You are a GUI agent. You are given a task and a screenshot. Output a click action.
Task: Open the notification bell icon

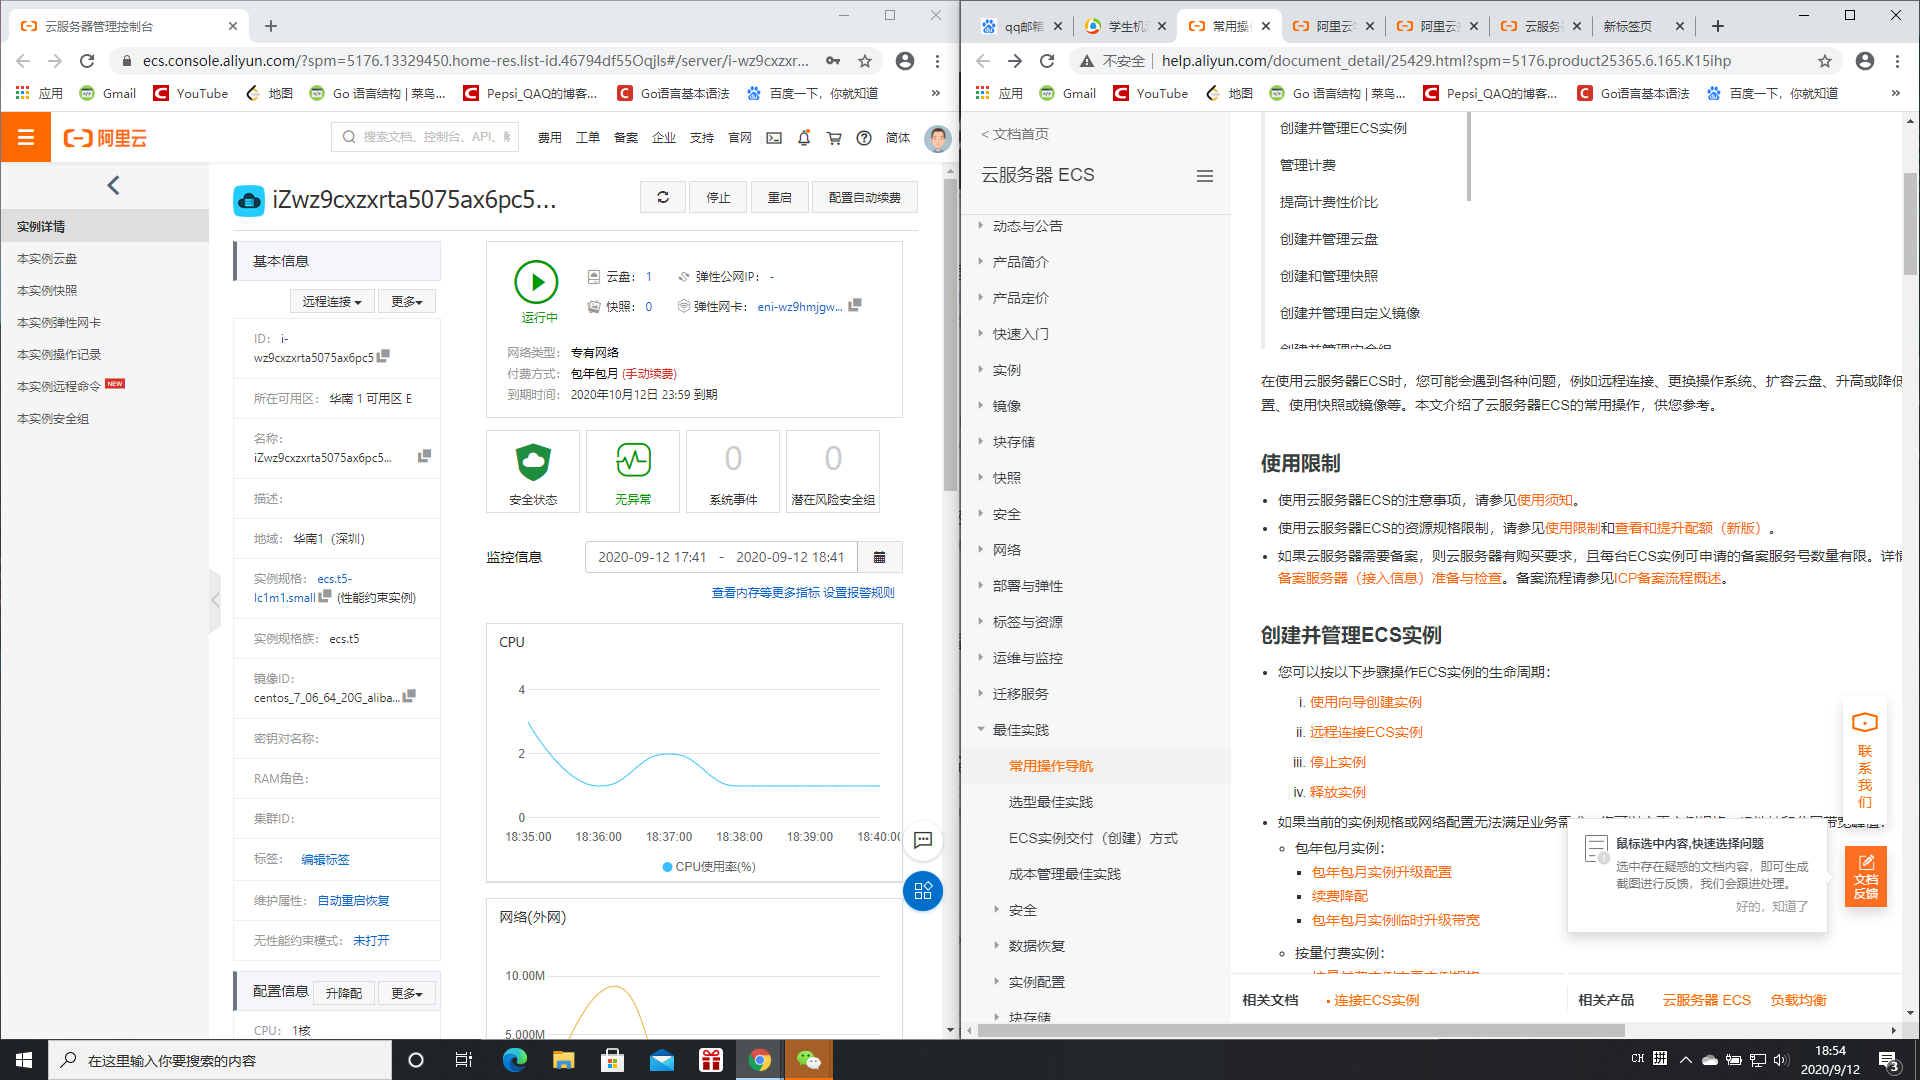point(804,137)
